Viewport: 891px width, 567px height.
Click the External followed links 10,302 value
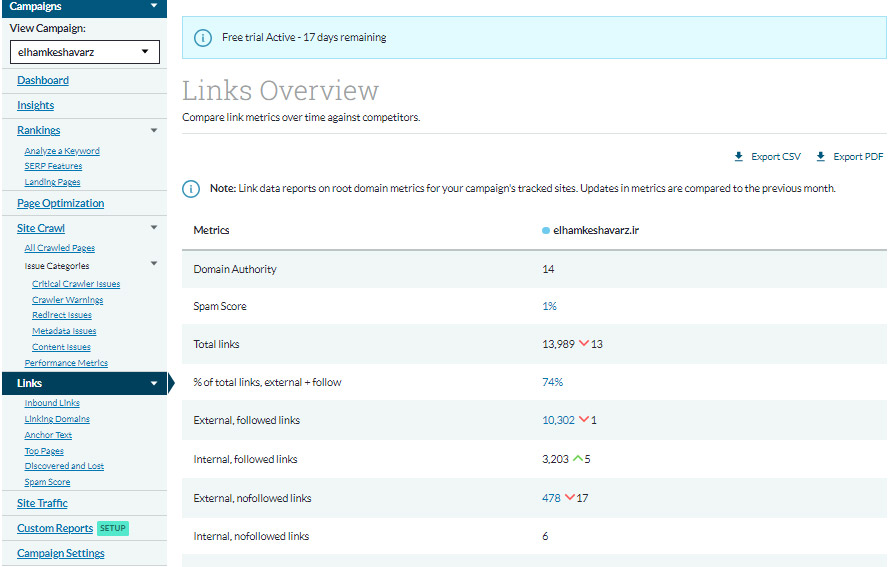point(558,420)
